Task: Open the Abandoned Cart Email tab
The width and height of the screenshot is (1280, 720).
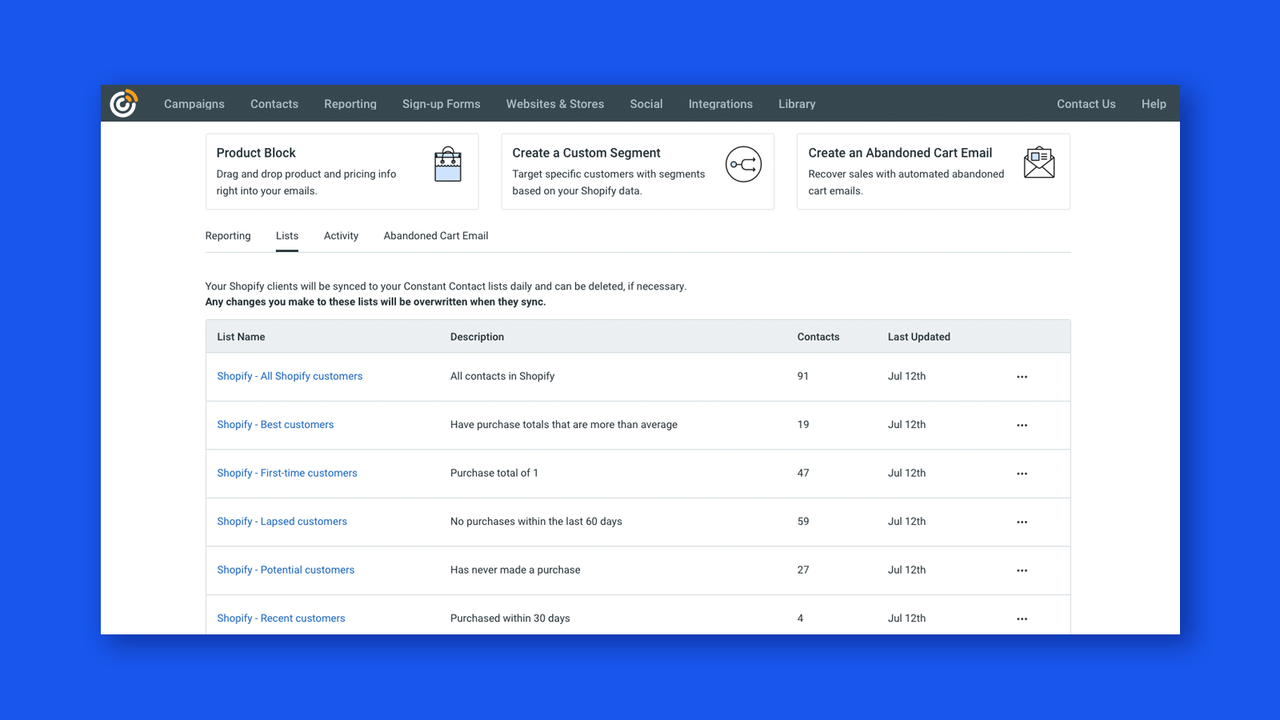Action: (x=436, y=236)
